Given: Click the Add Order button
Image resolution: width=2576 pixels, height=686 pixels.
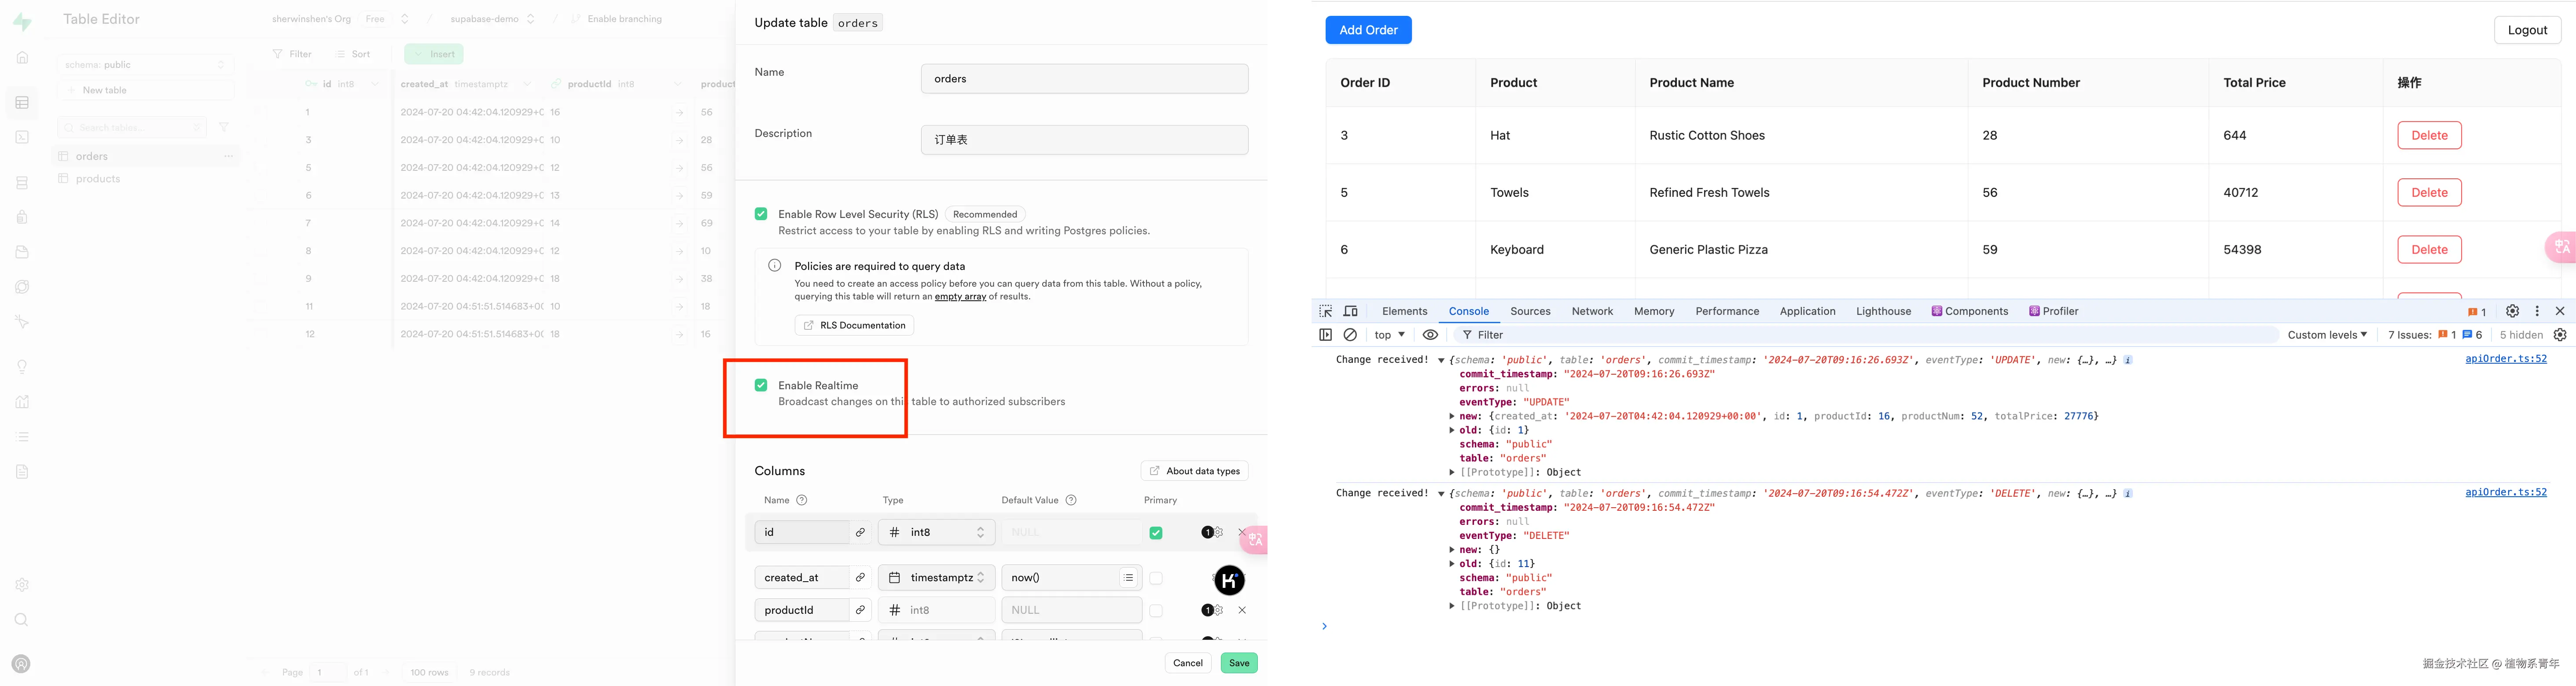Looking at the screenshot, I should click(1368, 30).
